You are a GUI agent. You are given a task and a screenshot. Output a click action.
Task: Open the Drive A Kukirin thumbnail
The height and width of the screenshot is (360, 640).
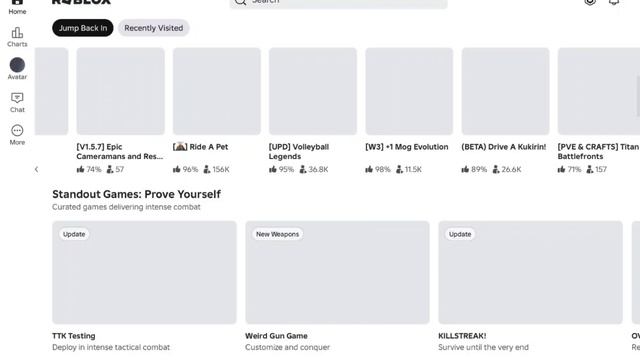click(x=505, y=91)
